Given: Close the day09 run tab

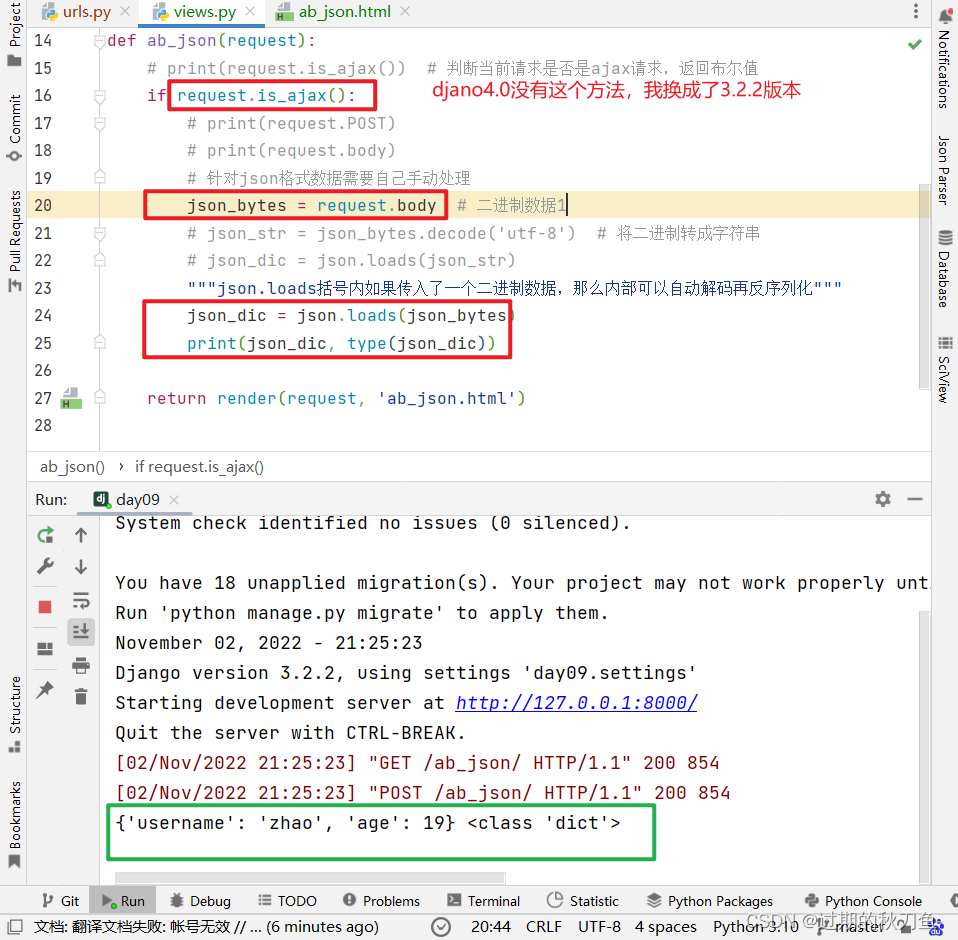Looking at the screenshot, I should tap(174, 500).
